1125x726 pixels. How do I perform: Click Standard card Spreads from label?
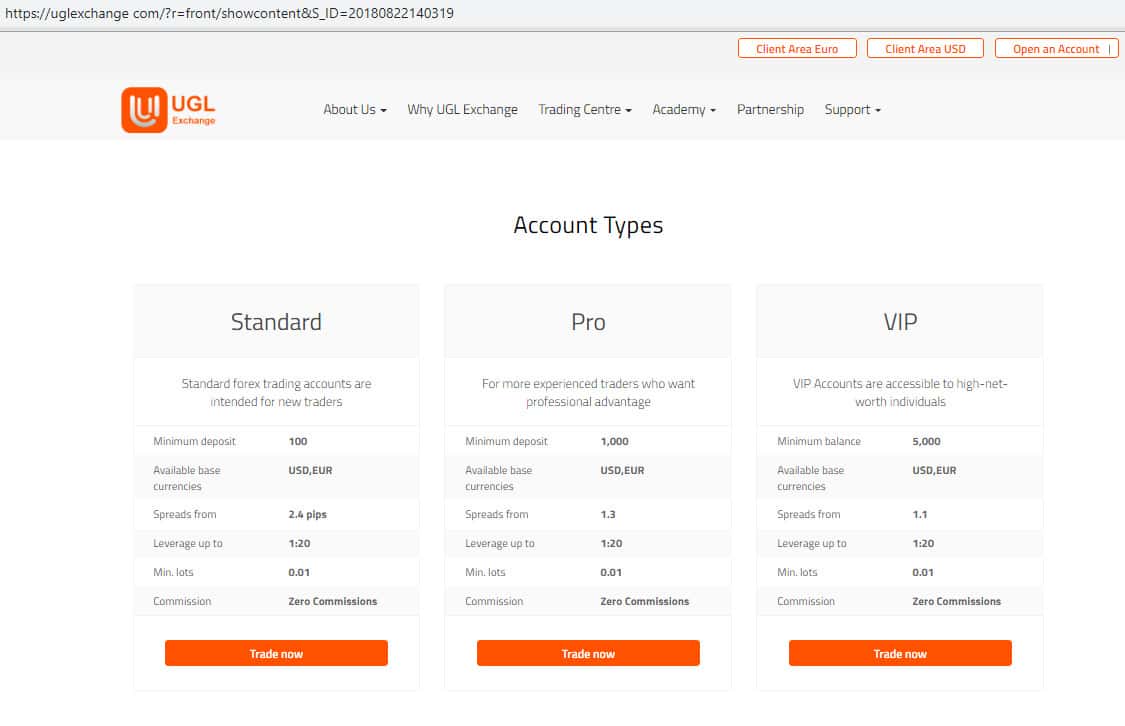coord(184,514)
